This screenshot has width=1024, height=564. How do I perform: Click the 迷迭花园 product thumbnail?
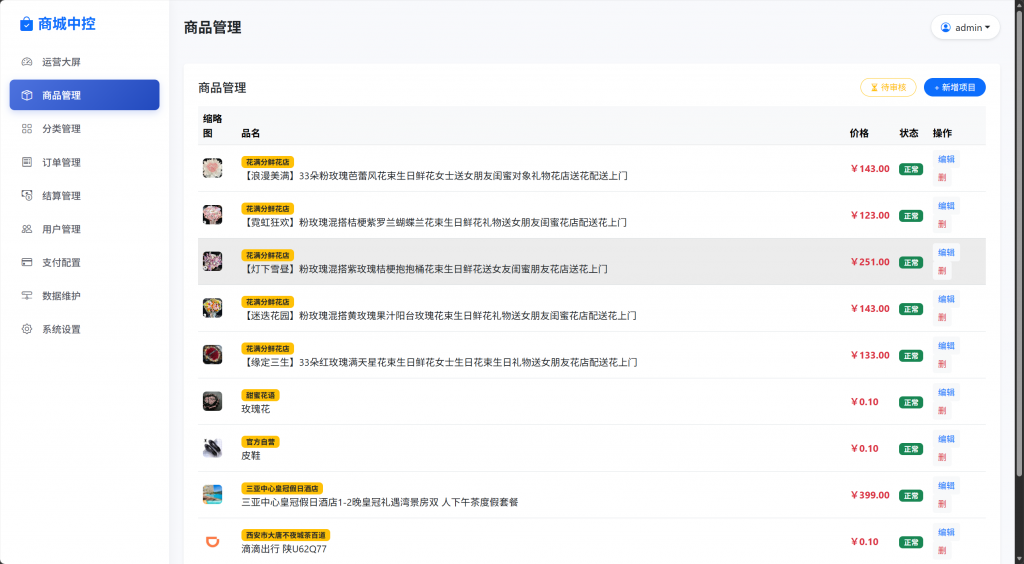[212, 308]
